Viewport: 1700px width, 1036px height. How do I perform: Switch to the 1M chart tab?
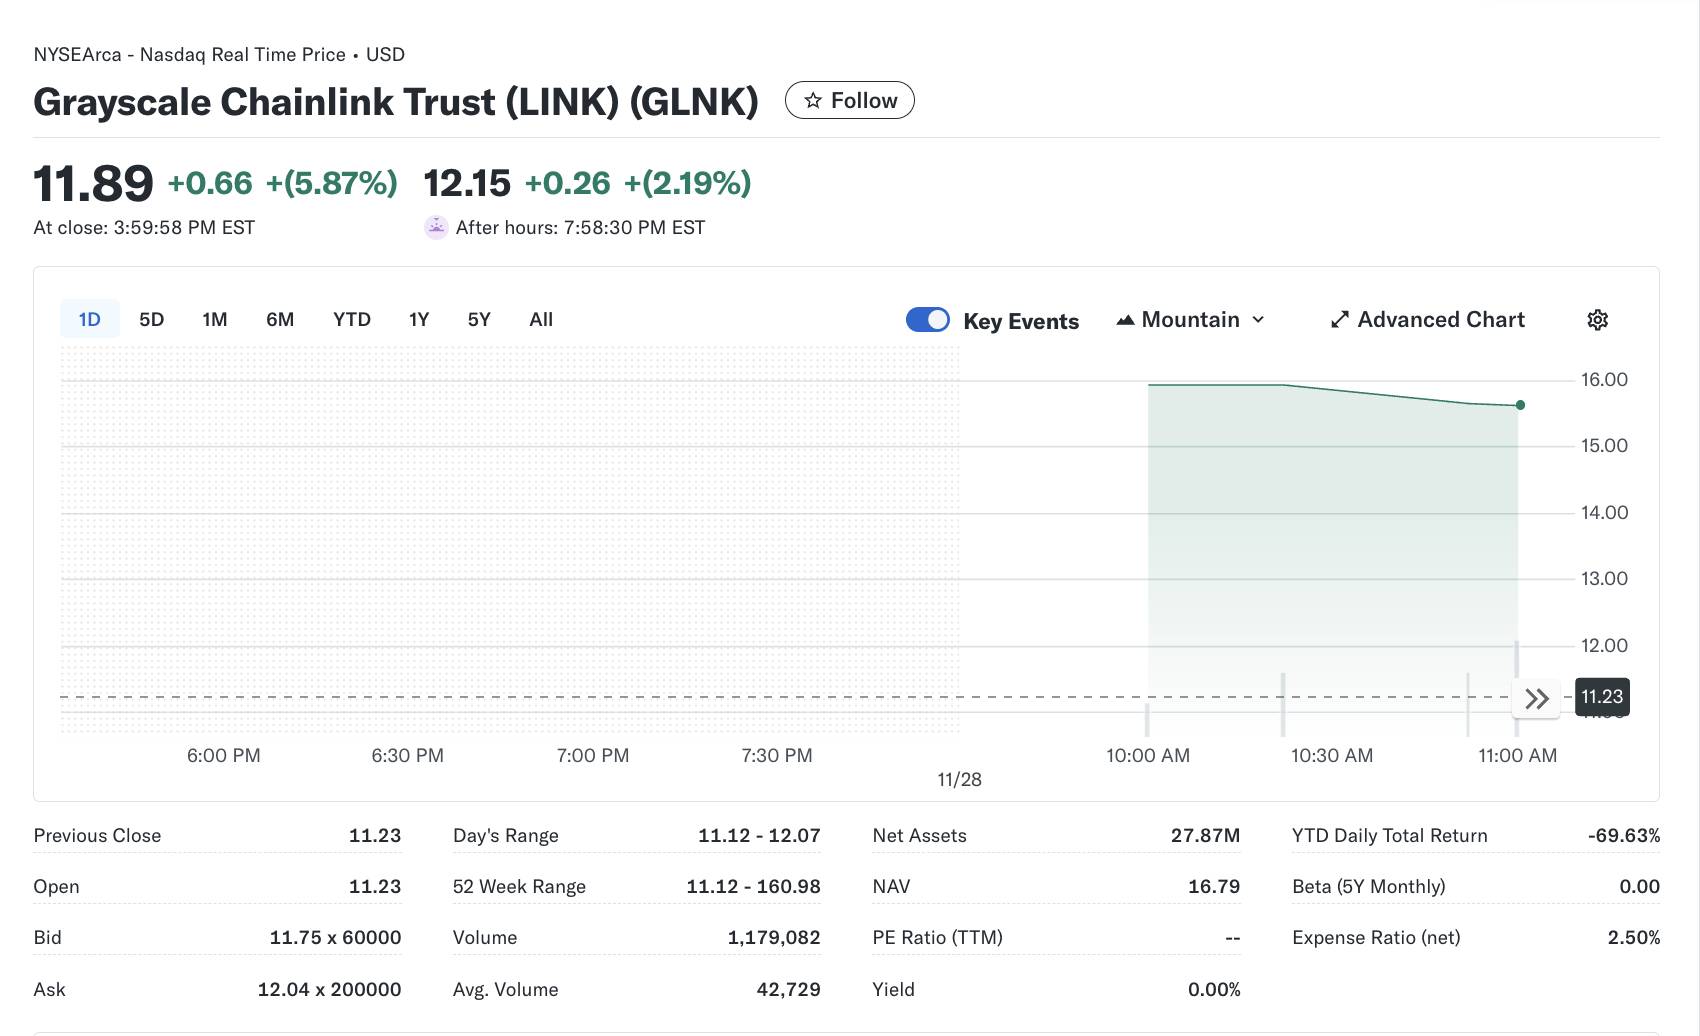(214, 319)
